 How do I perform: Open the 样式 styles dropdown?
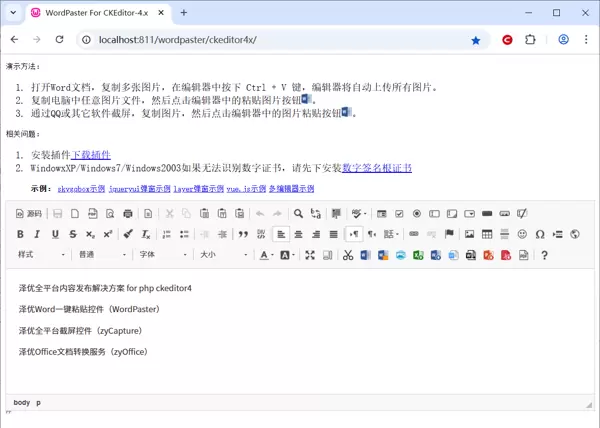40,255
